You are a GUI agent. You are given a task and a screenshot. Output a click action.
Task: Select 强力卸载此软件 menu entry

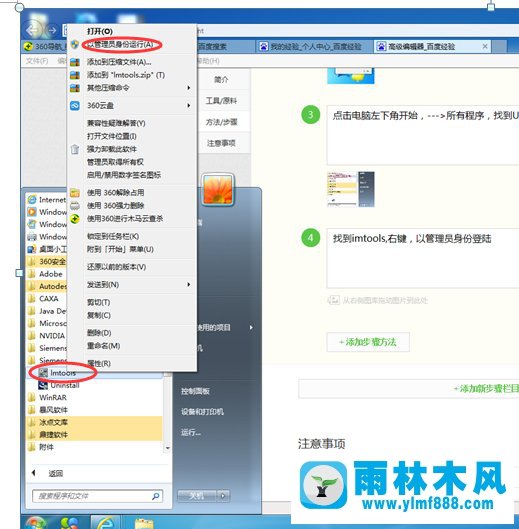pyautogui.click(x=112, y=149)
